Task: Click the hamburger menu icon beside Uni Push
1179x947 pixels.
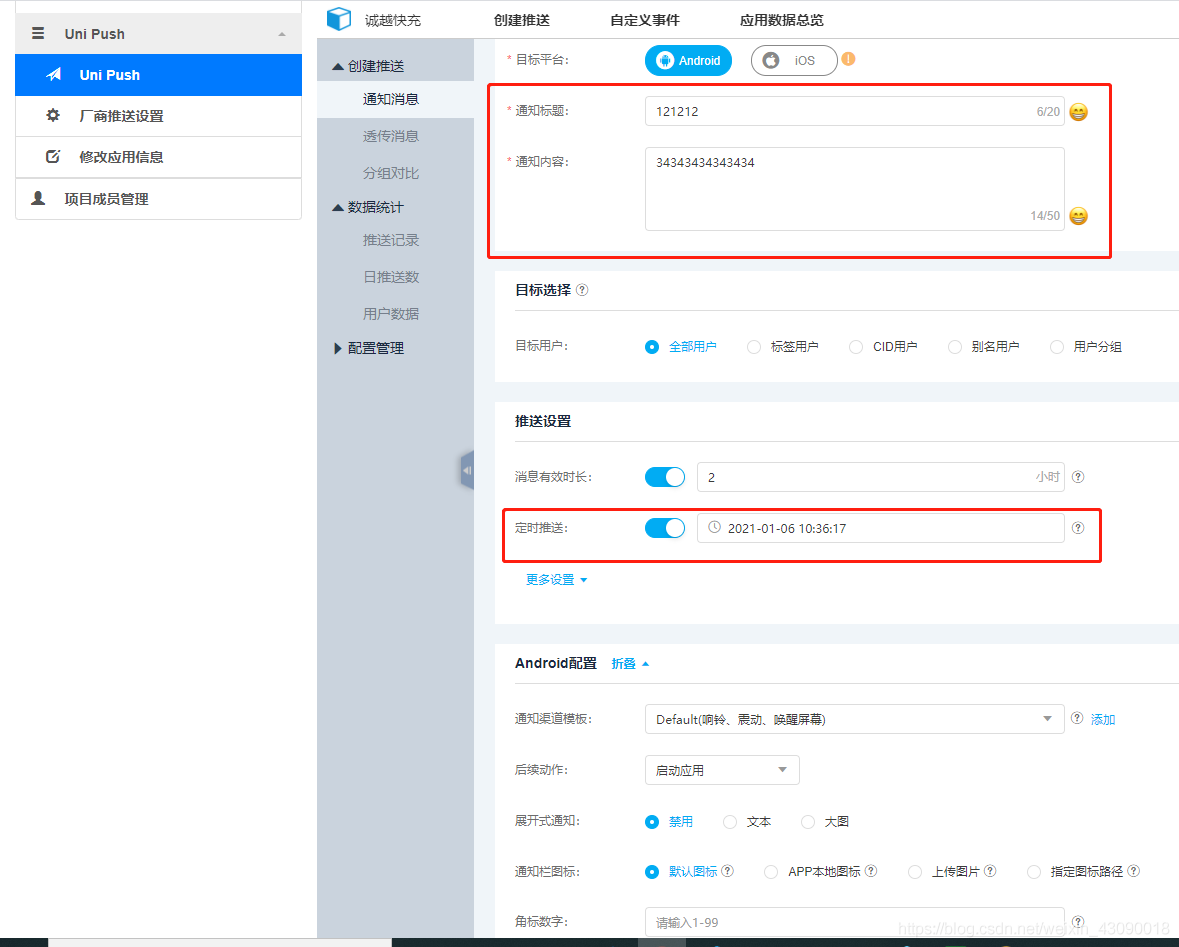Action: [x=38, y=33]
